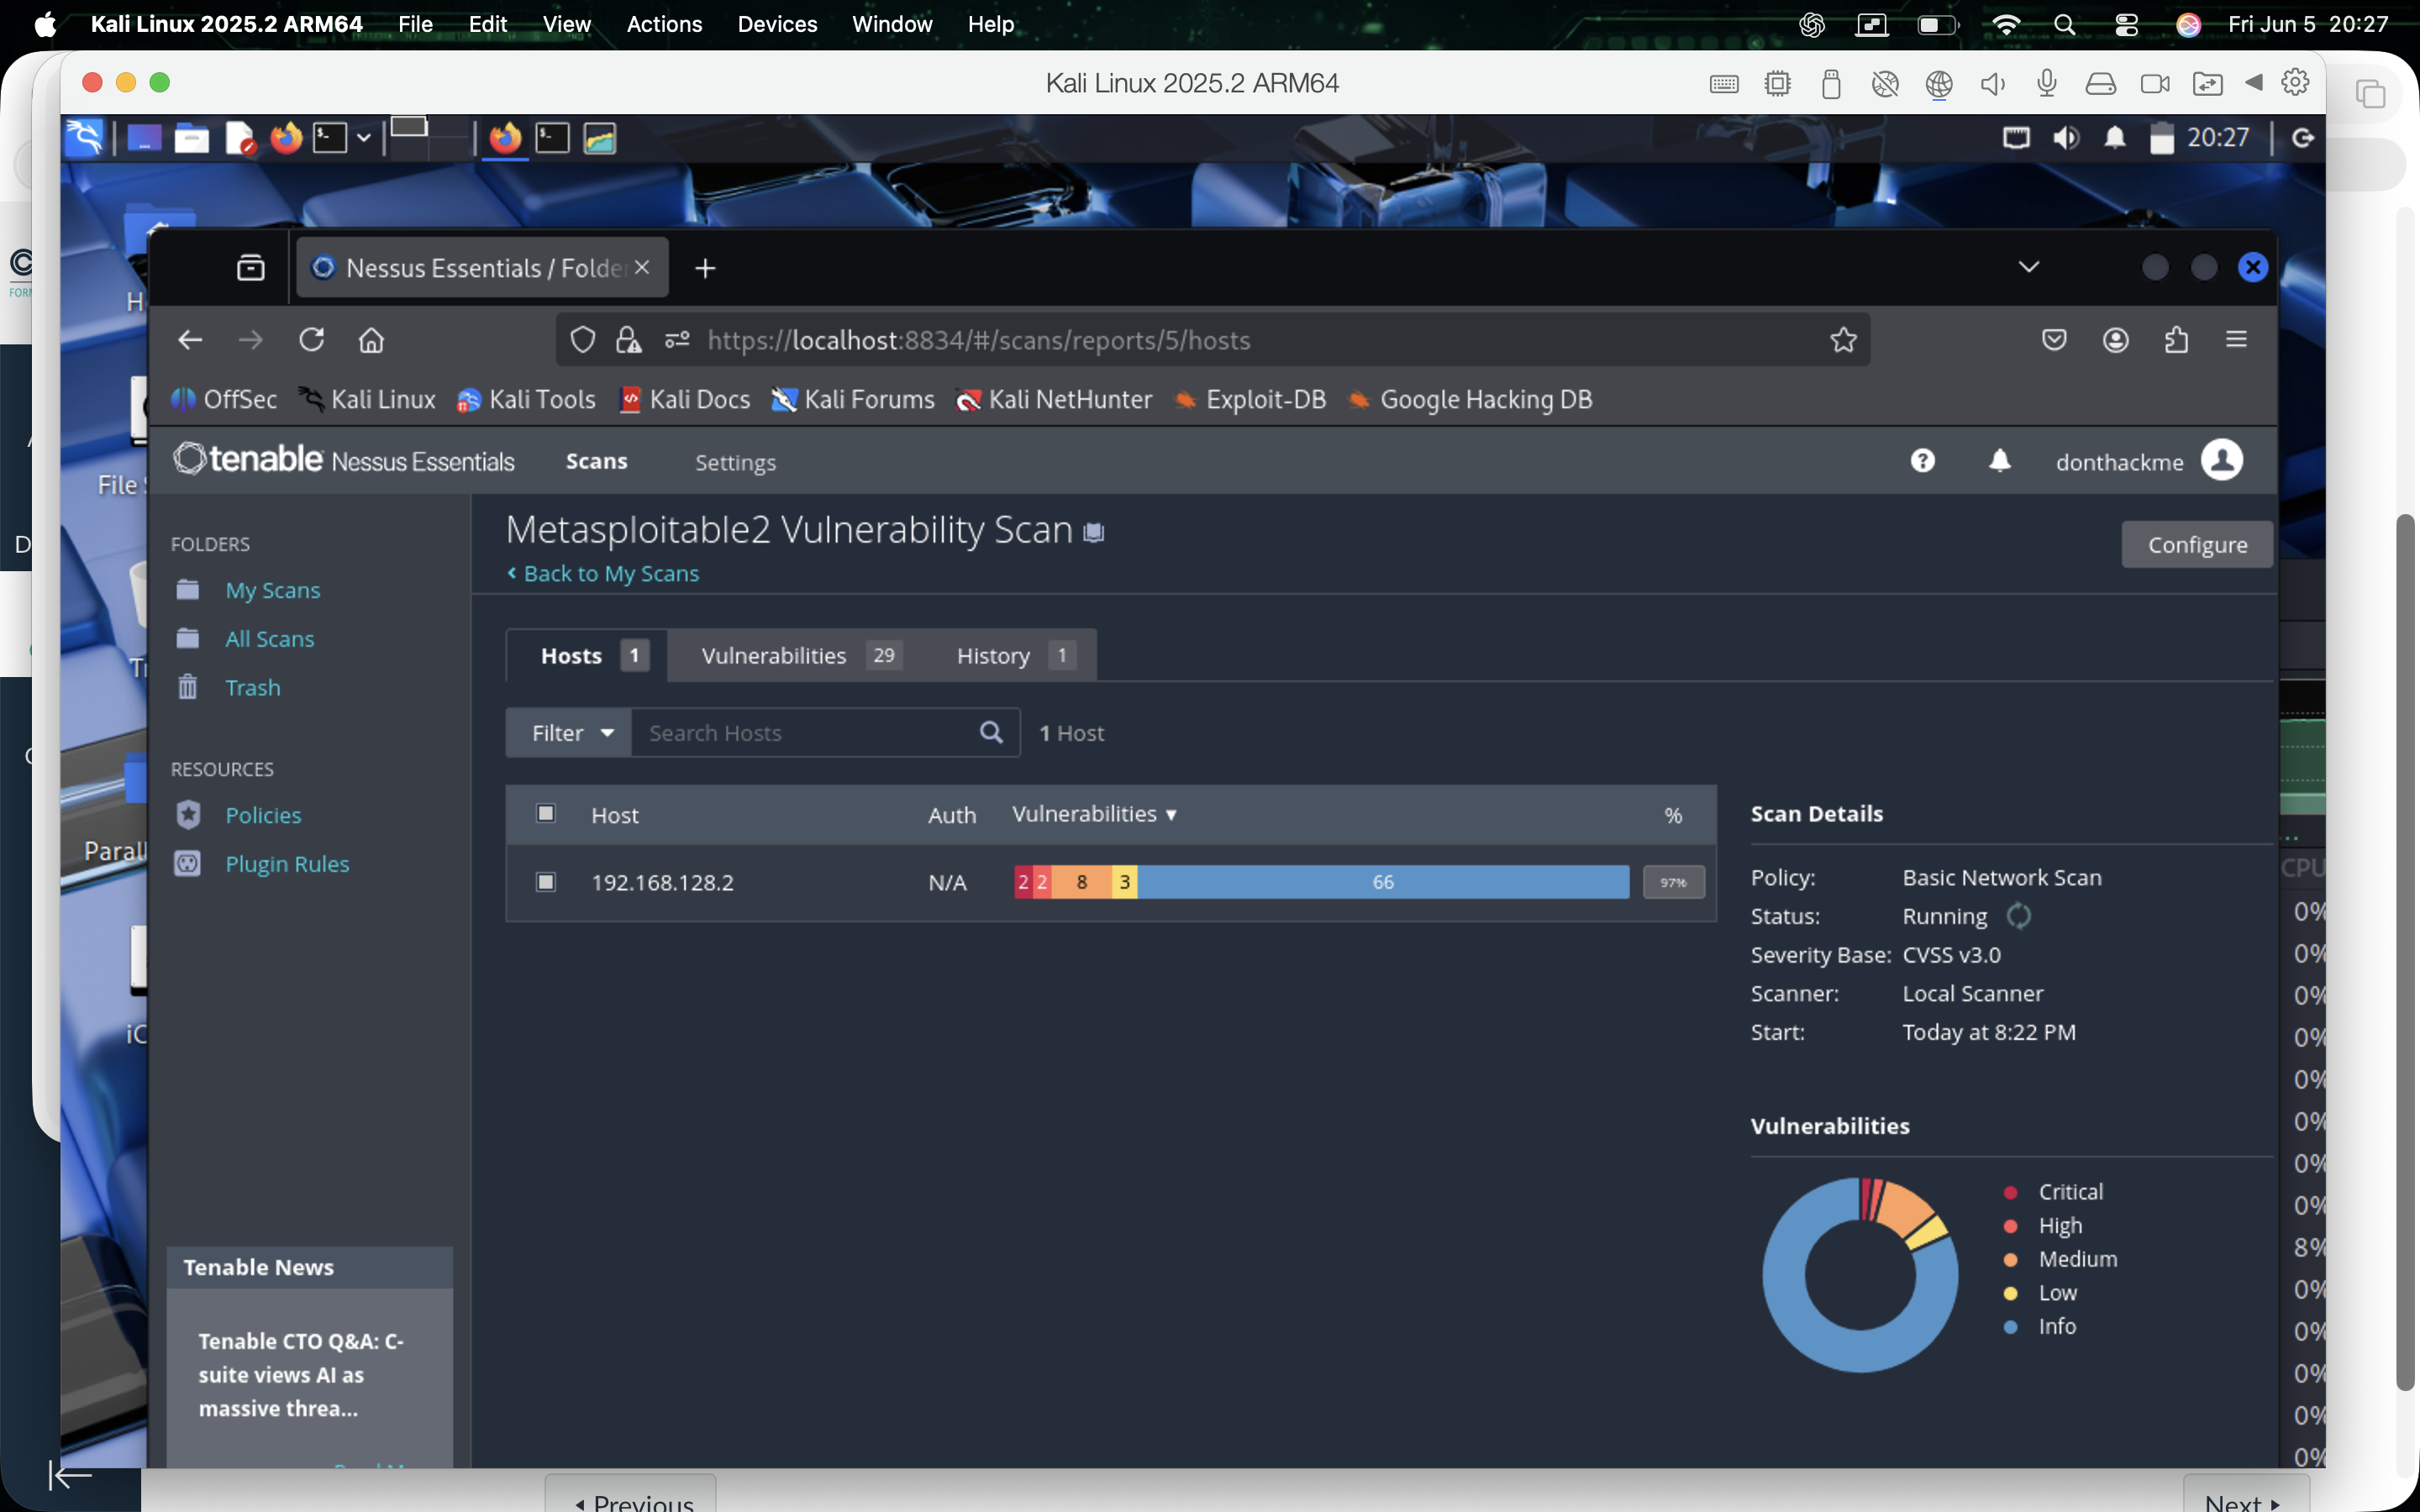Sort by the Vulnerabilities column arrow

pyautogui.click(x=1171, y=815)
